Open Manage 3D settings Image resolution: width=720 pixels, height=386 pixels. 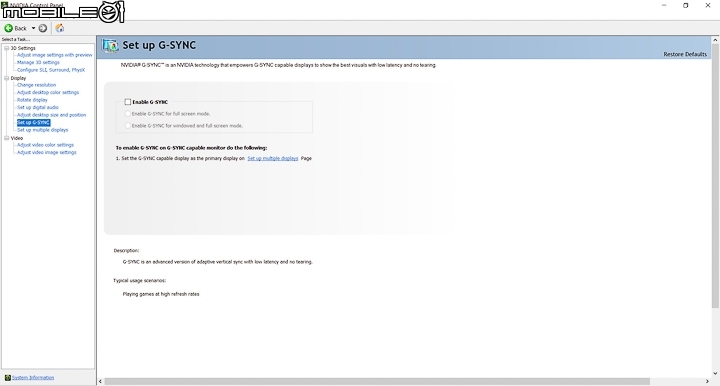tap(38, 62)
